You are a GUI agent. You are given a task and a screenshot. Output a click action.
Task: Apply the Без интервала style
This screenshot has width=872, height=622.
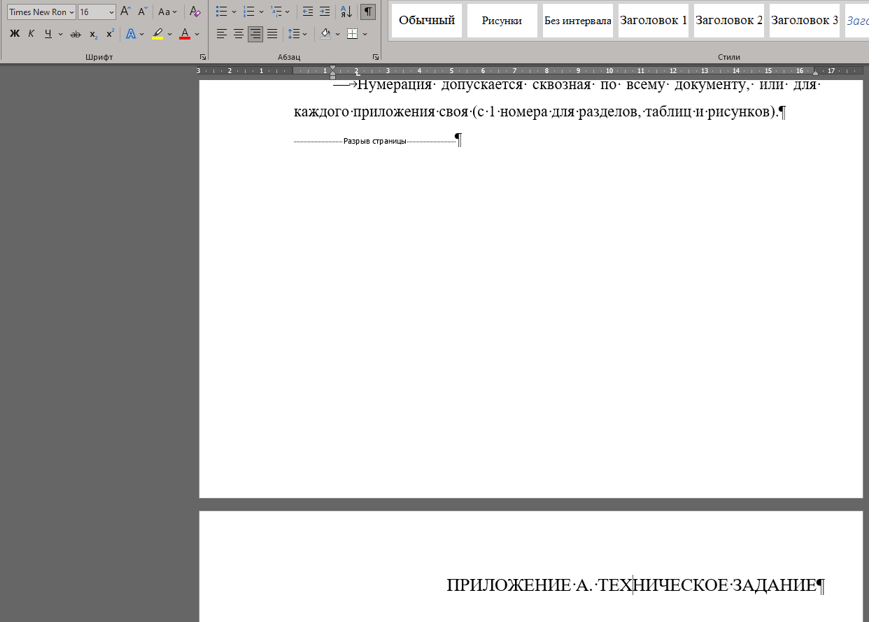pyautogui.click(x=577, y=20)
